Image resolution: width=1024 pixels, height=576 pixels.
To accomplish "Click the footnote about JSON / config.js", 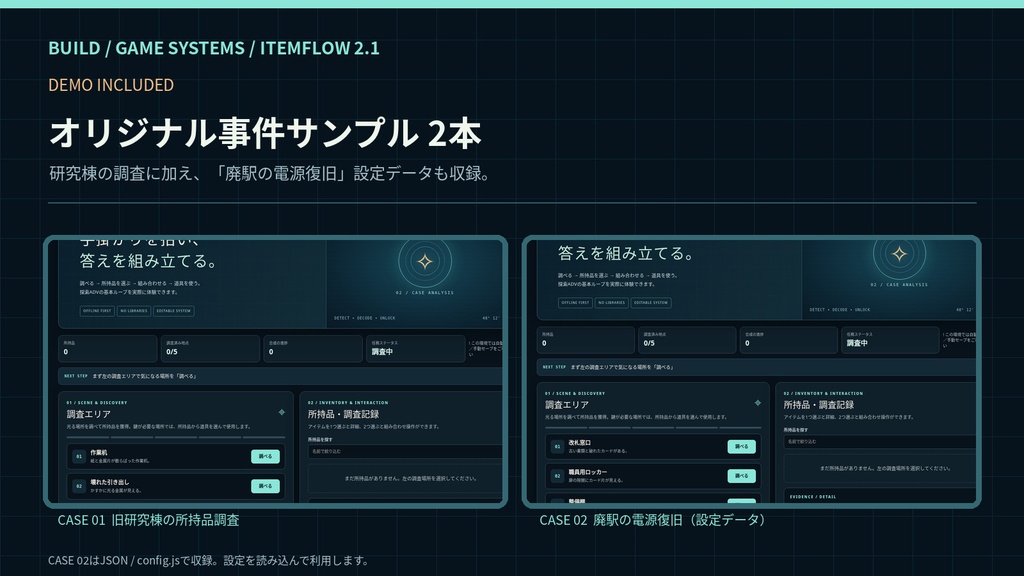I will coord(209,560).
